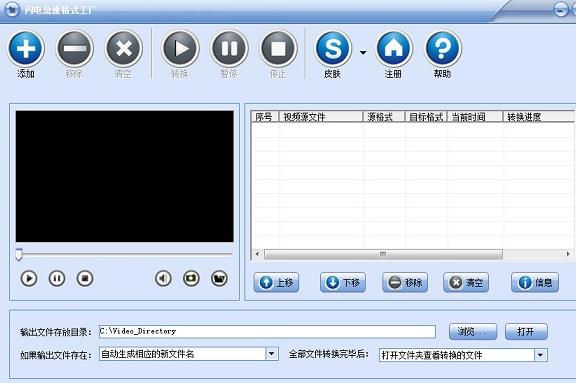This screenshot has width=576, height=383.
Task: Sort by 视频源文件 column header
Action: pyautogui.click(x=321, y=117)
